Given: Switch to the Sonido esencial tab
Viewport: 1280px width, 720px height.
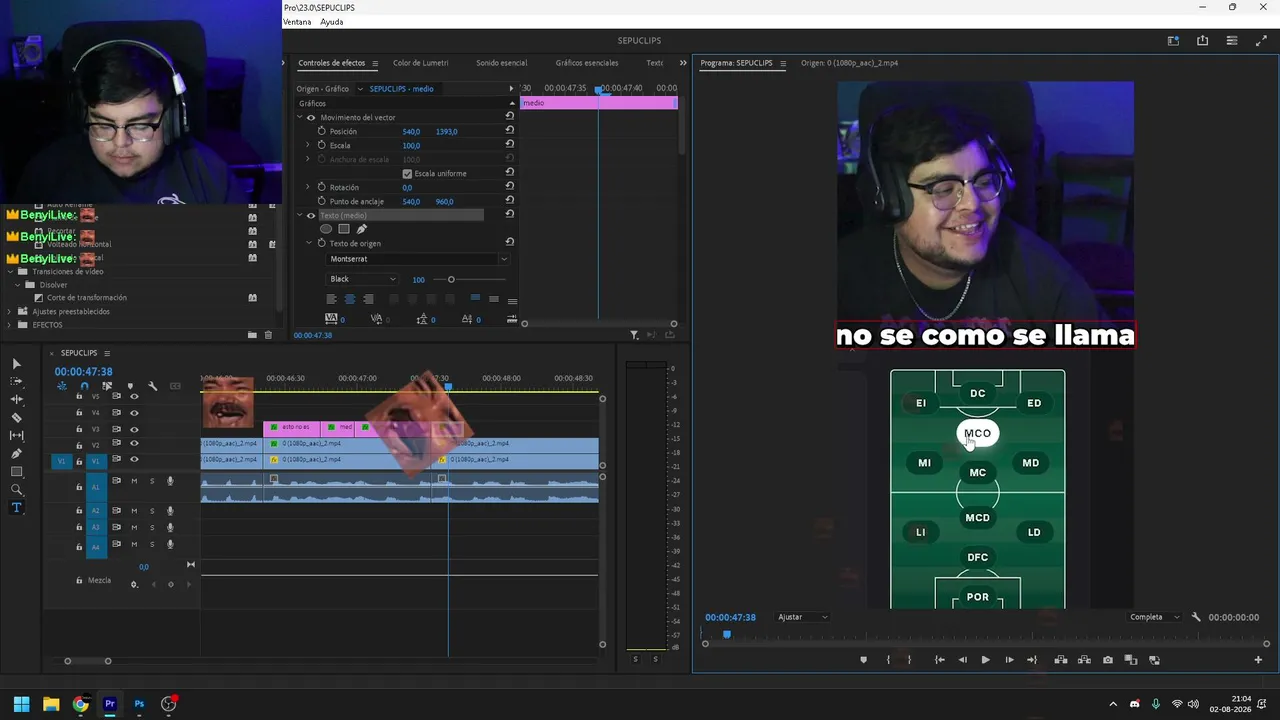Looking at the screenshot, I should 501,63.
